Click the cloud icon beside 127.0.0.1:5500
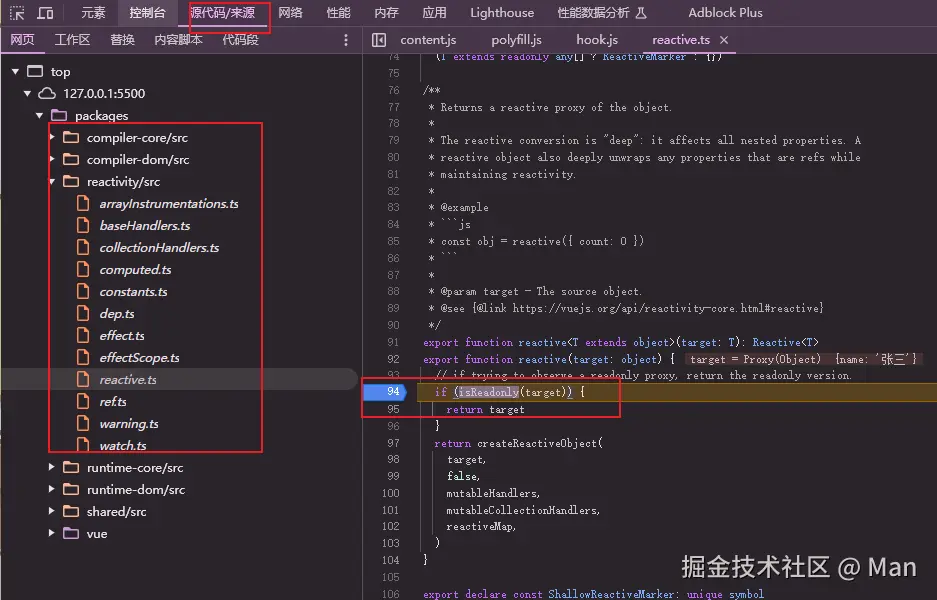Viewport: 937px width, 600px height. click(x=47, y=94)
